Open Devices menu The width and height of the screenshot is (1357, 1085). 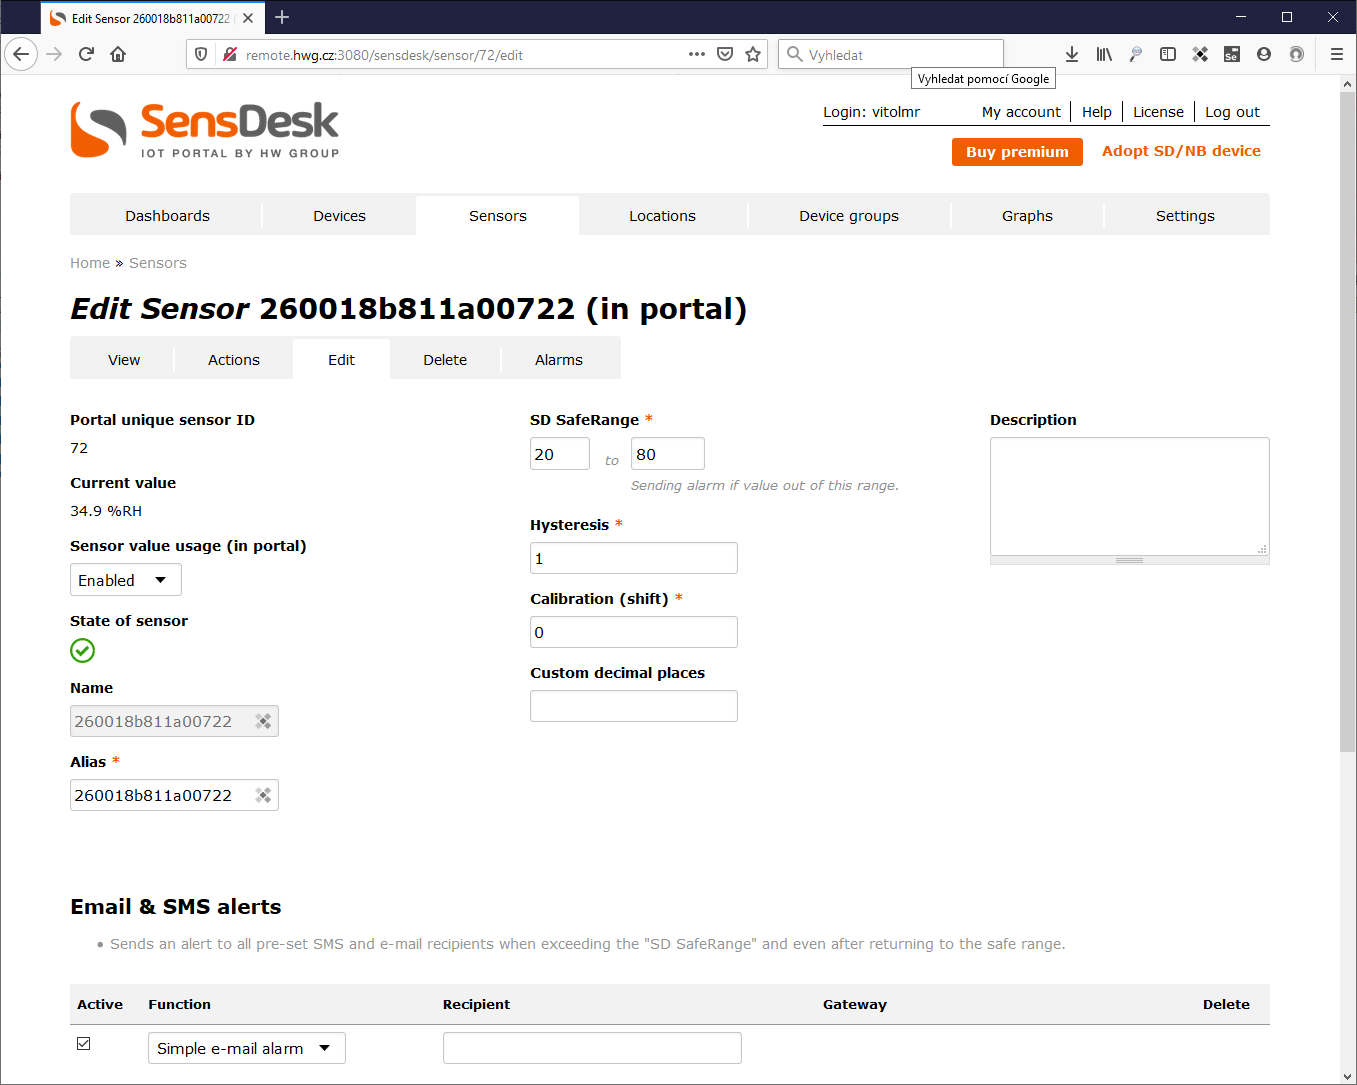(x=339, y=216)
